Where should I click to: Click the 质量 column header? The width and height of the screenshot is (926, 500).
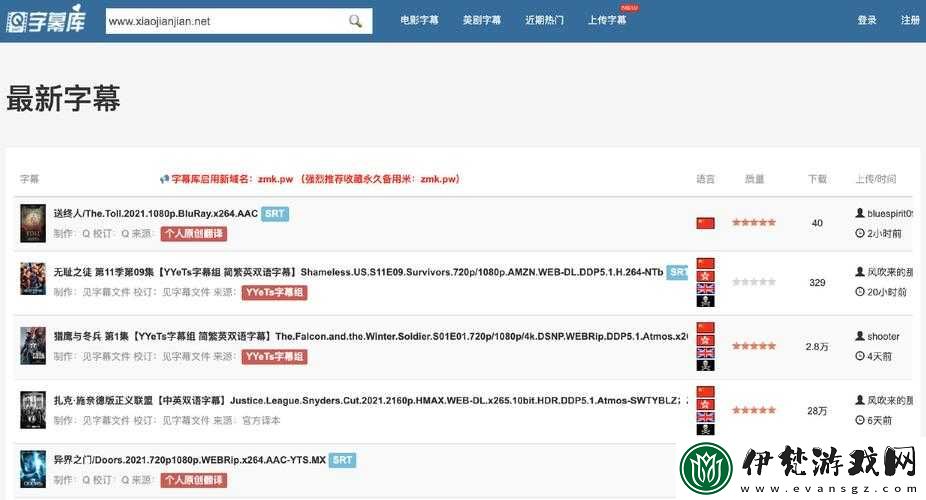click(x=754, y=179)
